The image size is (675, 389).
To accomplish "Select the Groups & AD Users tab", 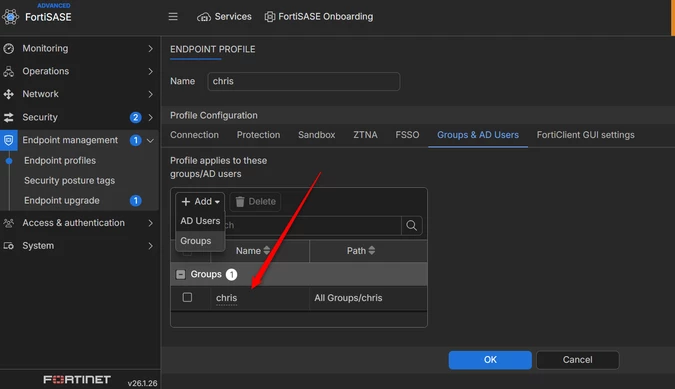I will pos(478,135).
